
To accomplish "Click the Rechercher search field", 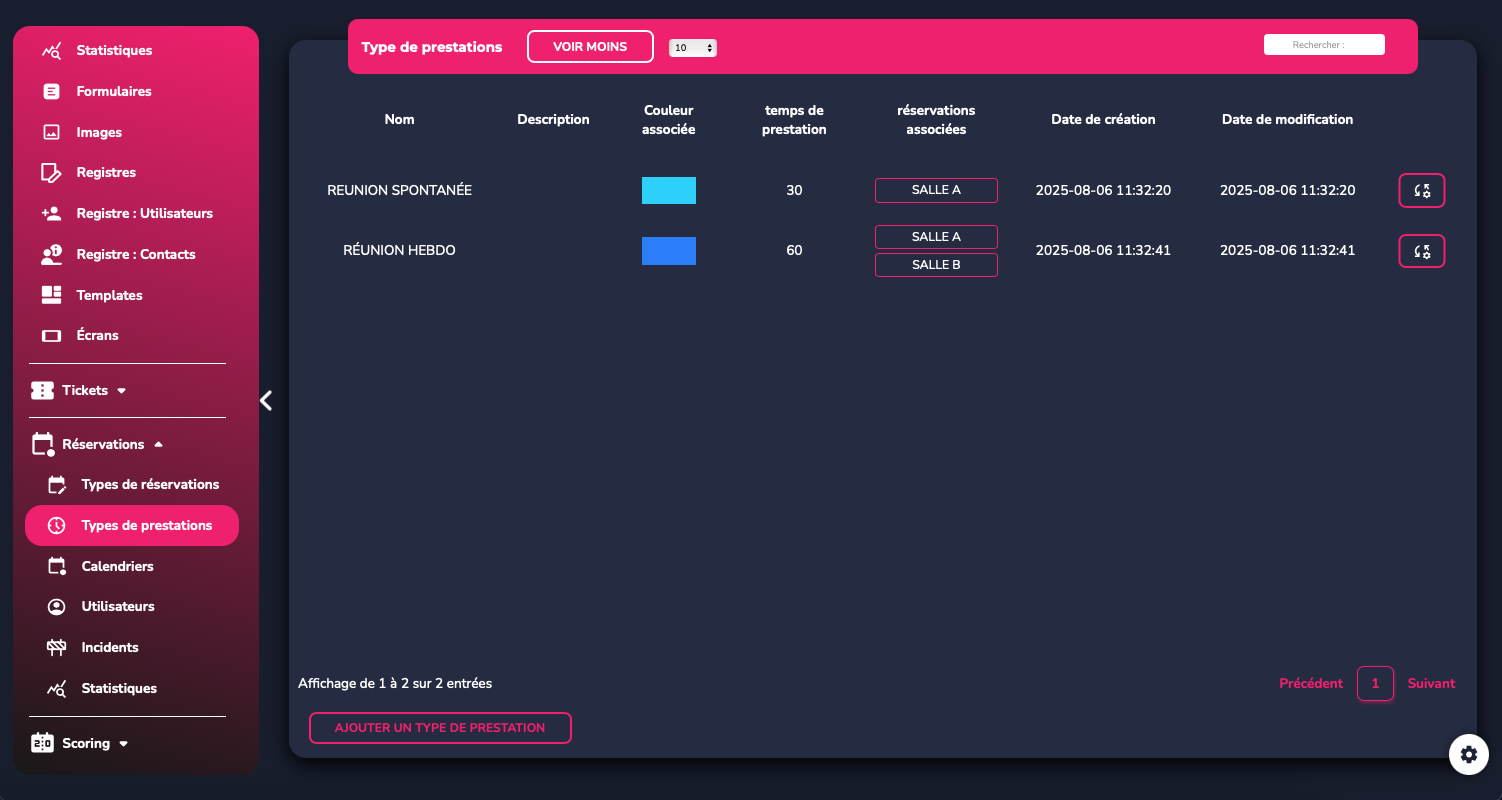I will (x=1324, y=45).
